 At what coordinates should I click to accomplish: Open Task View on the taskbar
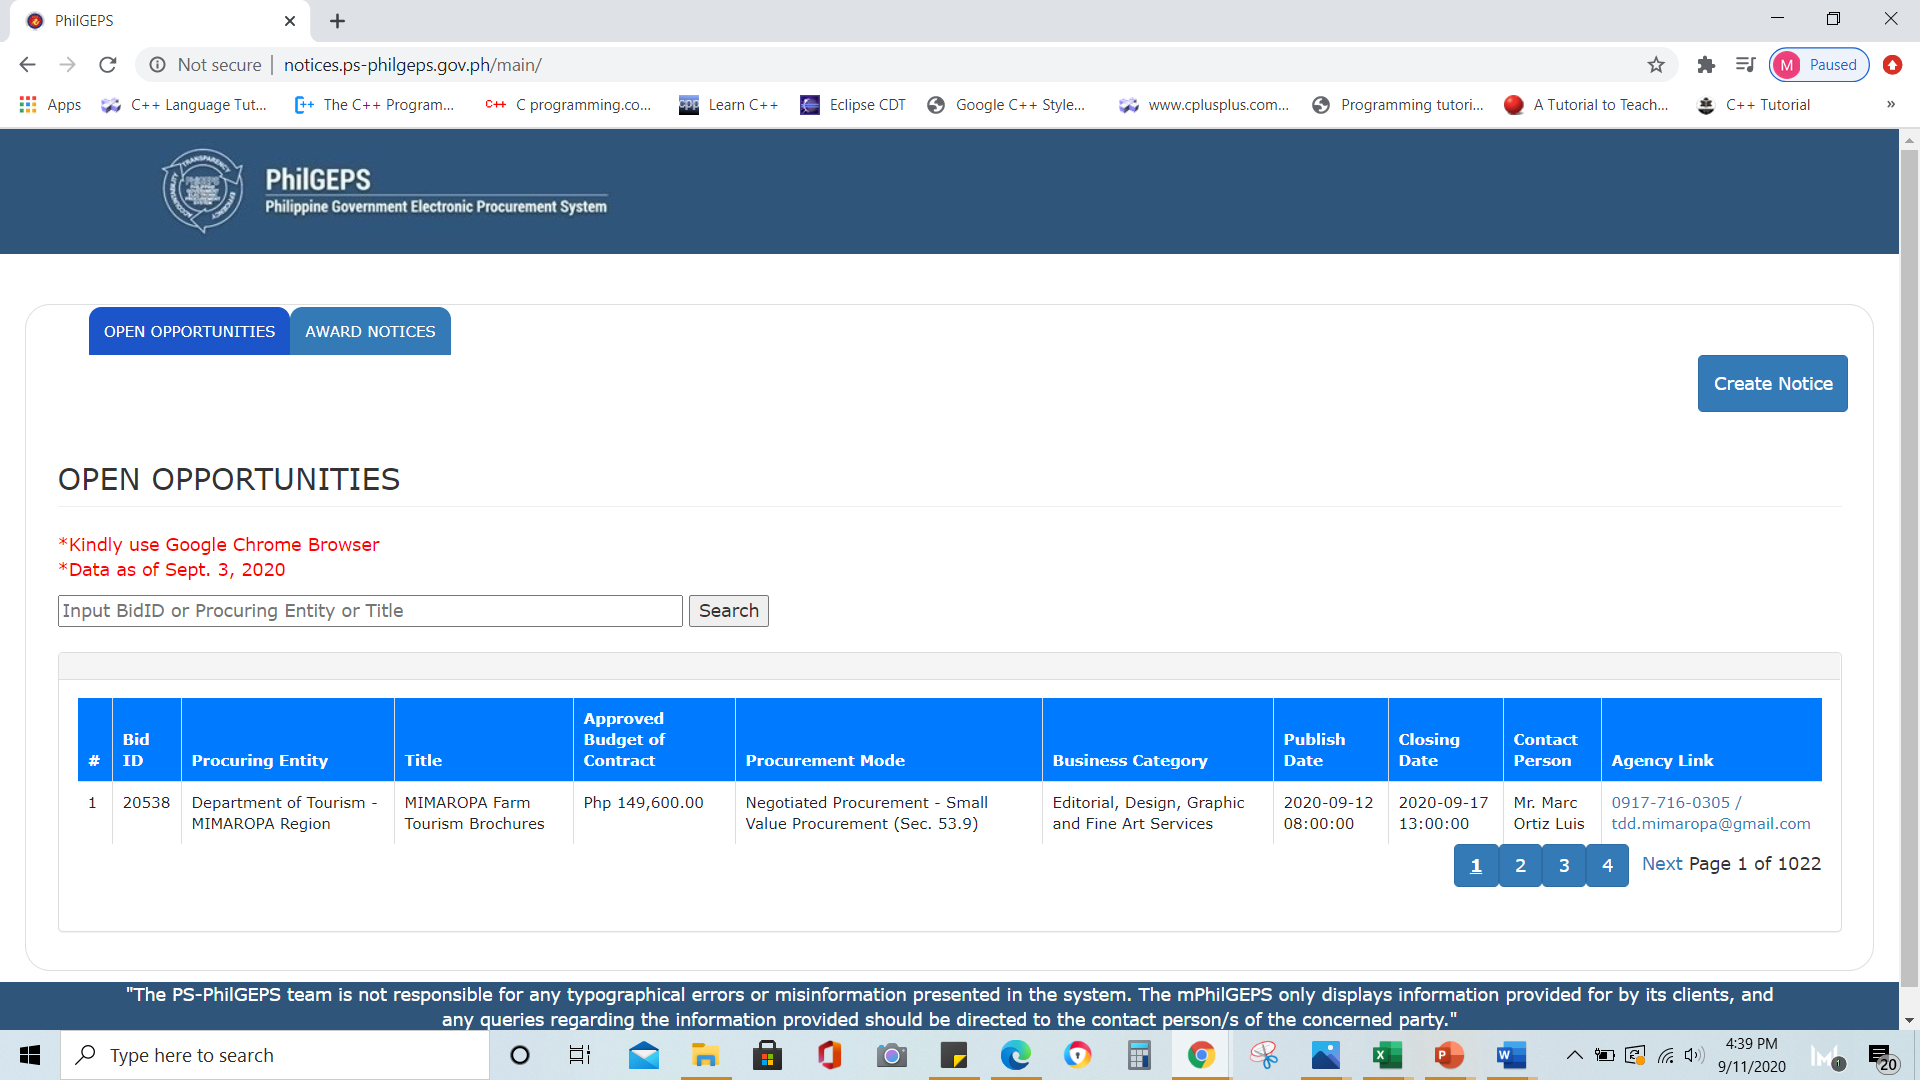point(580,1055)
